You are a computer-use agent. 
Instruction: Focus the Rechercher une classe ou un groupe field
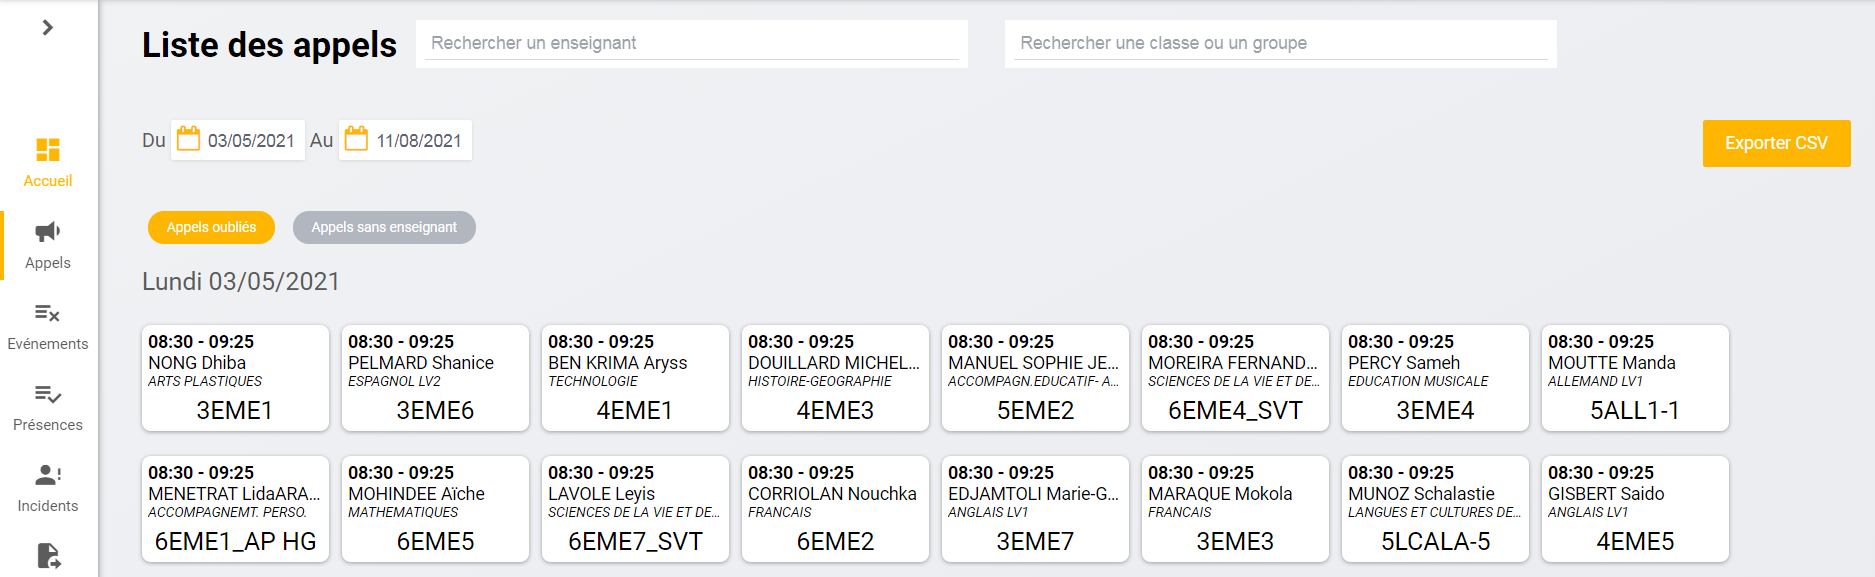(x=1281, y=43)
